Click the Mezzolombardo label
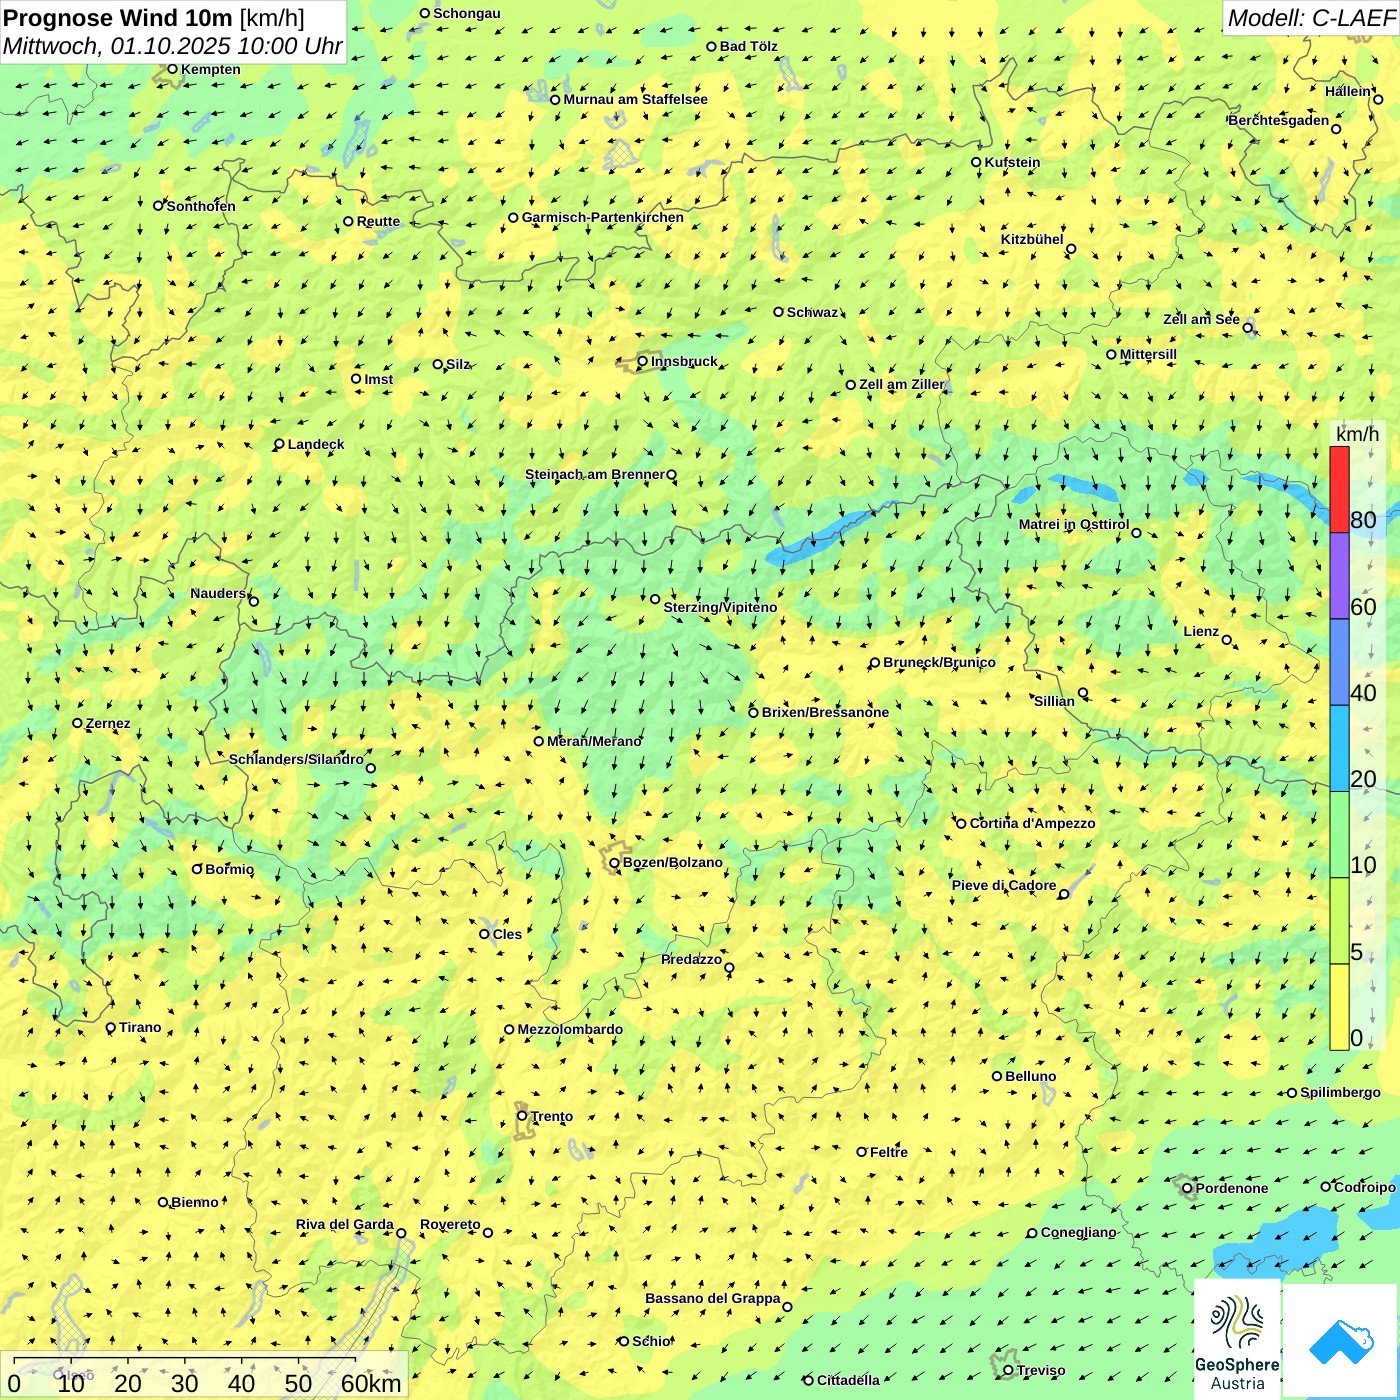 (x=570, y=1029)
